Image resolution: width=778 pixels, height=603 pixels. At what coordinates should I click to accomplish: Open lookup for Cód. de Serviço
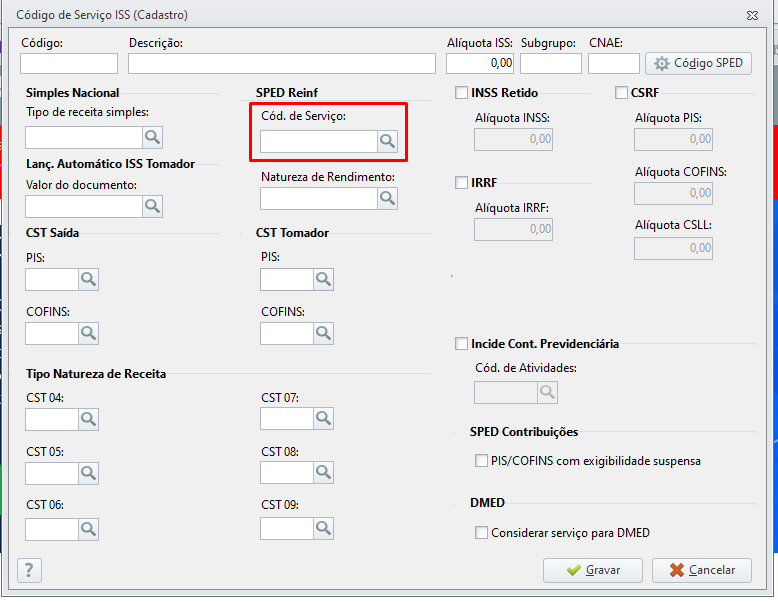(x=387, y=142)
